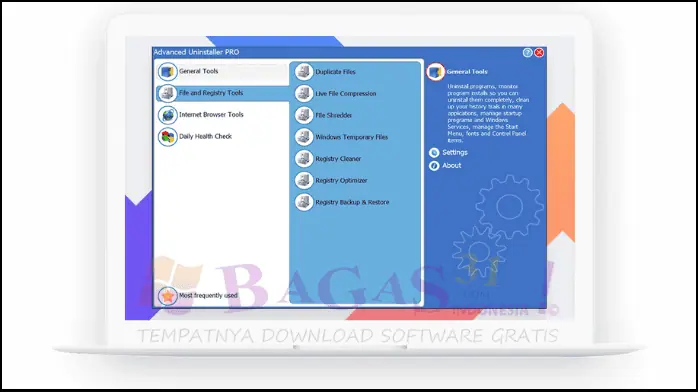This screenshot has height=392, width=698.
Task: Click the Most frequently used star icon
Action: tap(168, 295)
